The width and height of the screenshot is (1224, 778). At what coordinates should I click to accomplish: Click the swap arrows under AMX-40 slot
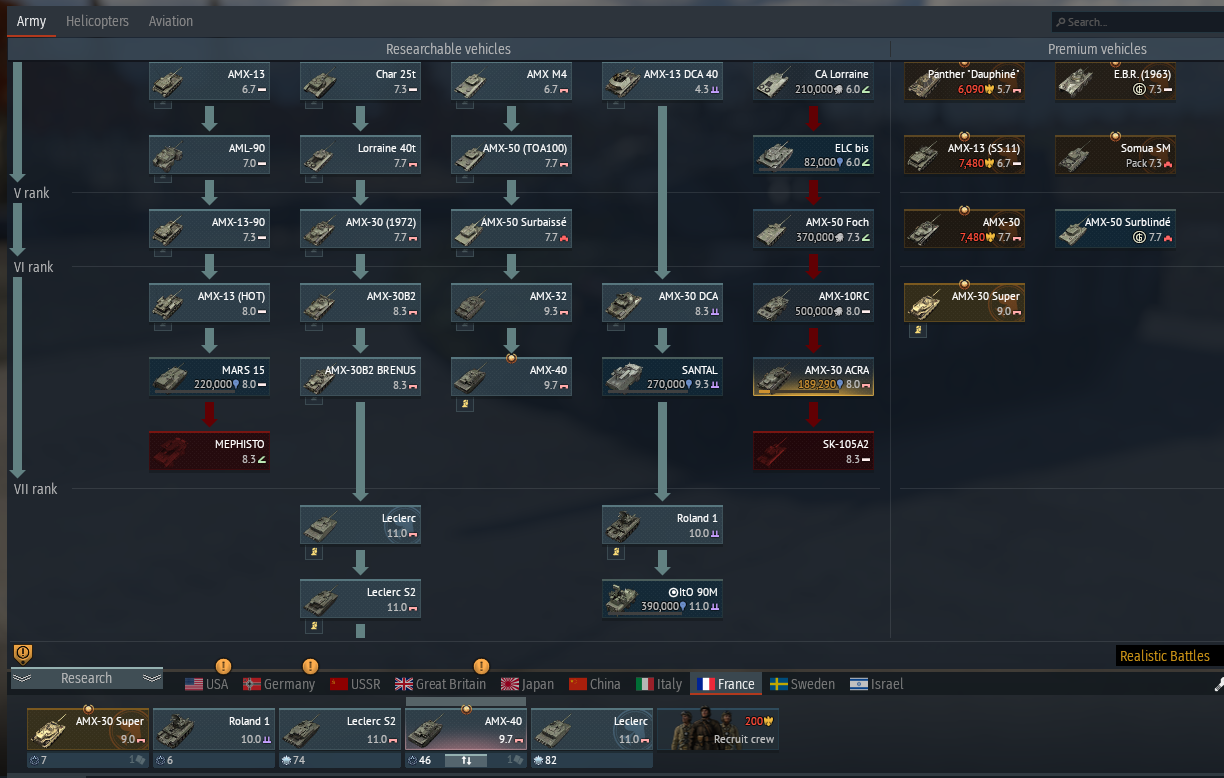(x=466, y=760)
